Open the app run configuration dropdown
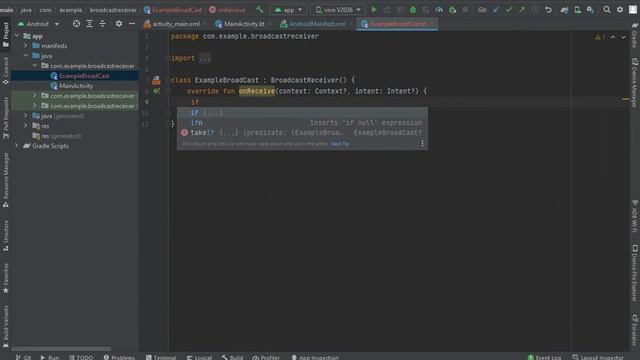This screenshot has width=640, height=360. [x=288, y=9]
